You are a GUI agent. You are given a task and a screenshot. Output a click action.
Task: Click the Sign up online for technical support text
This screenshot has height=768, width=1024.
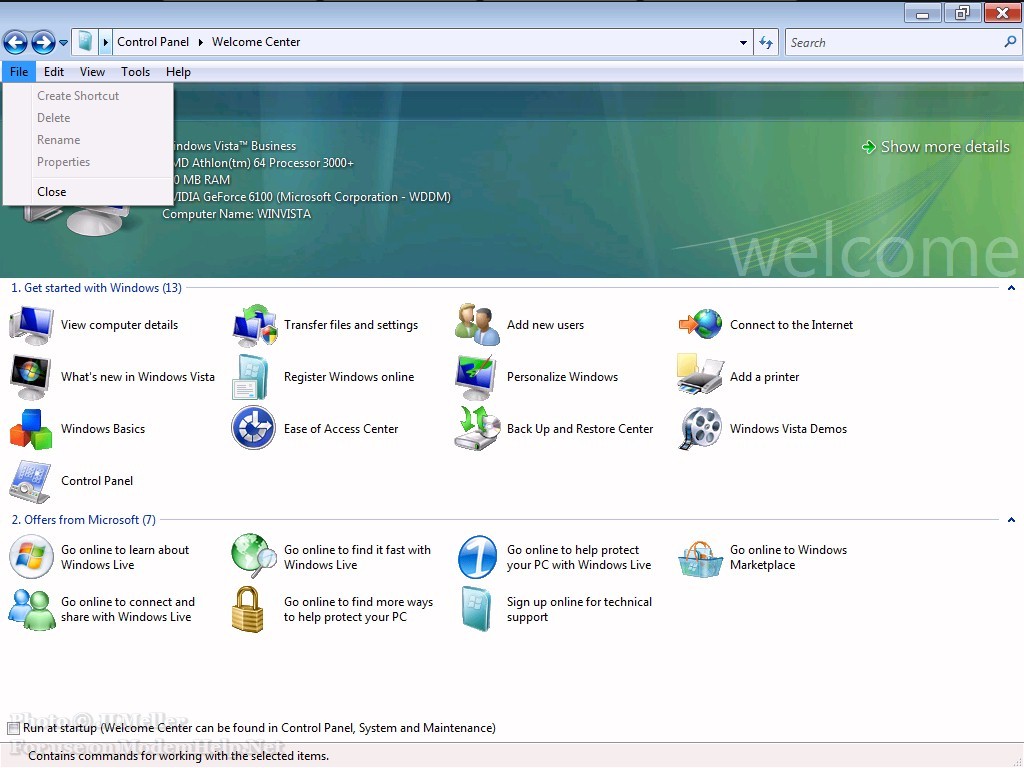(x=579, y=609)
